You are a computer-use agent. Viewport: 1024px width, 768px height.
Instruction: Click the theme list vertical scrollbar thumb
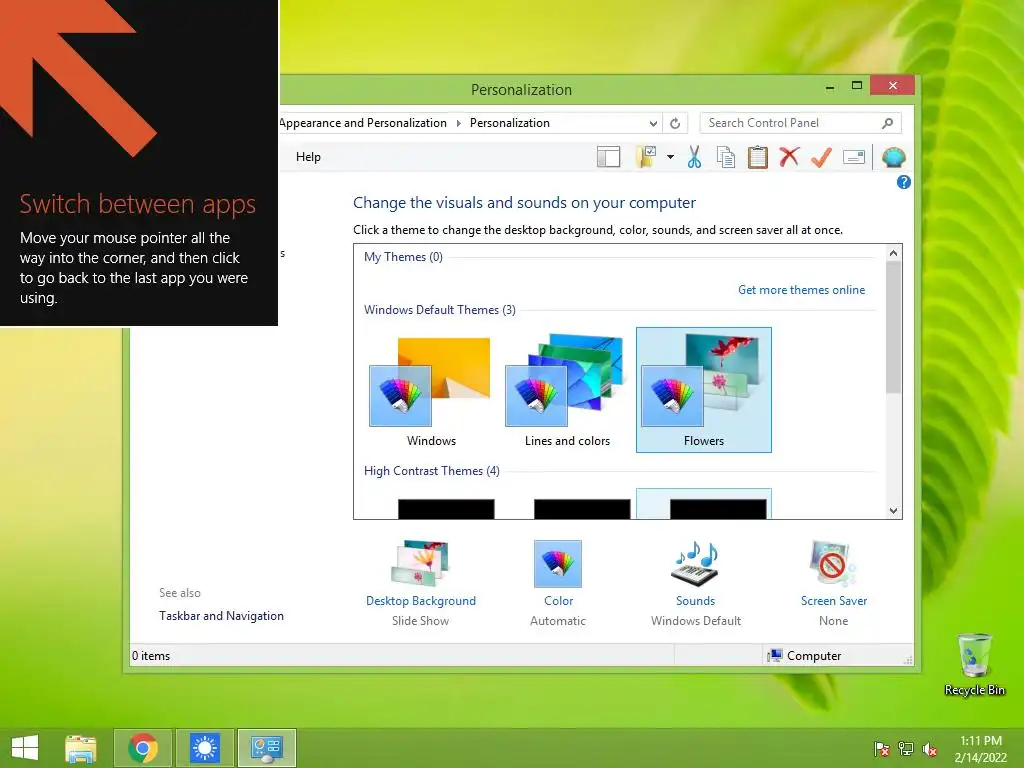pos(893,327)
